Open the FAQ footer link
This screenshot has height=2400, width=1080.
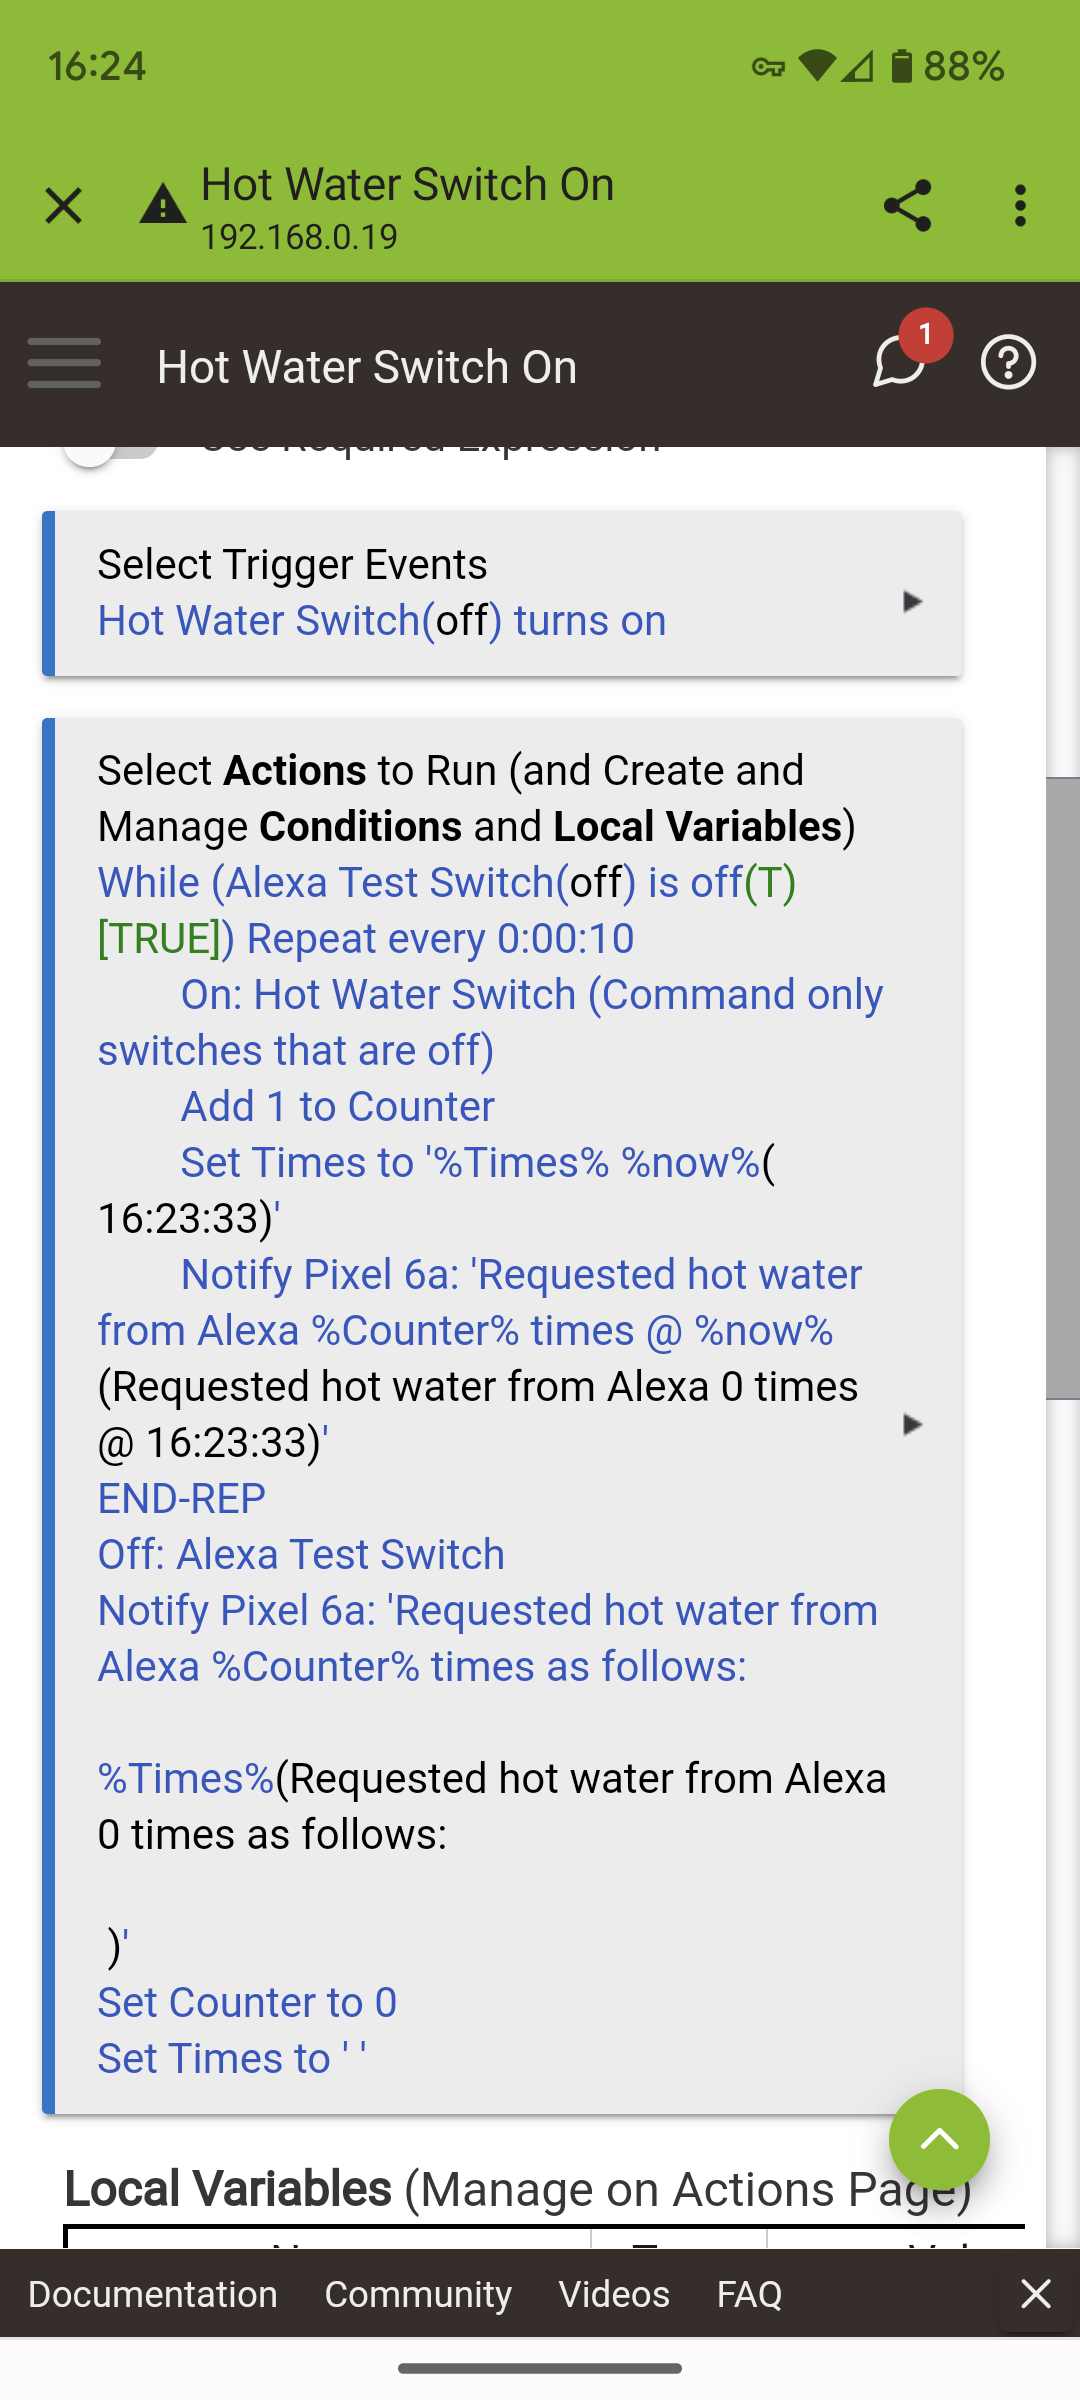[750, 2293]
